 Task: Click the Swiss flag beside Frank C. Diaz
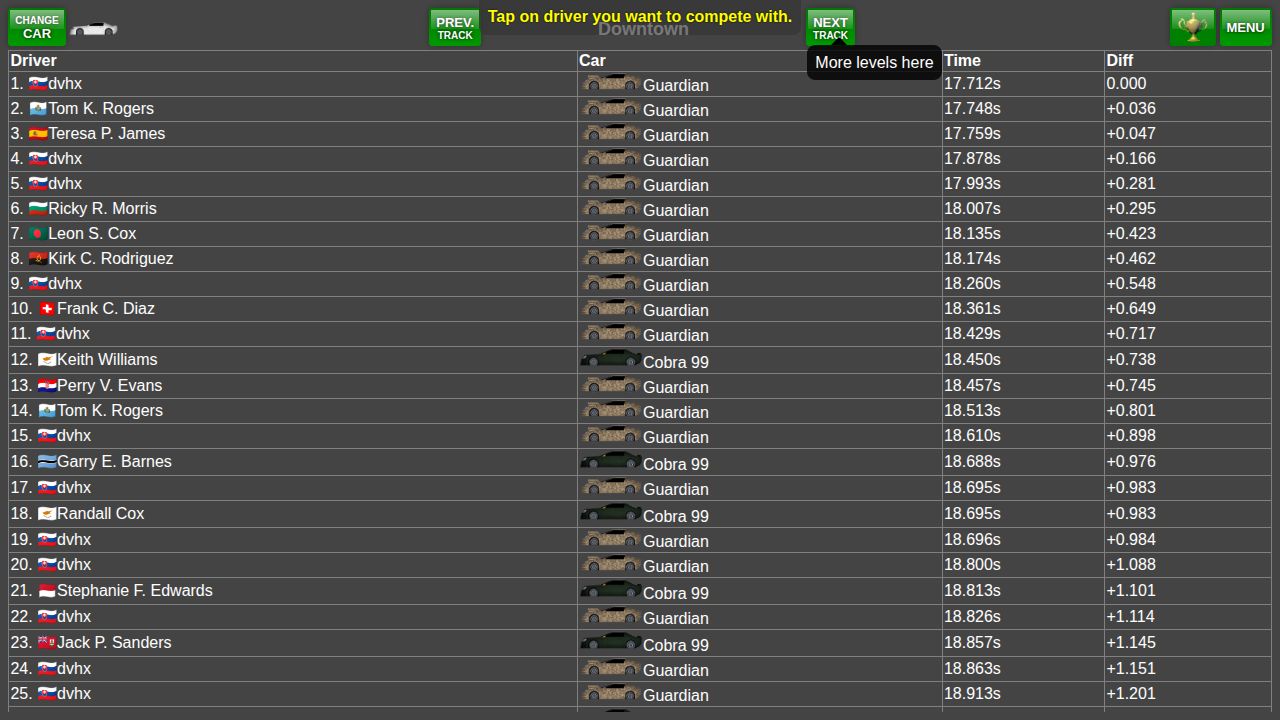pyautogui.click(x=46, y=309)
